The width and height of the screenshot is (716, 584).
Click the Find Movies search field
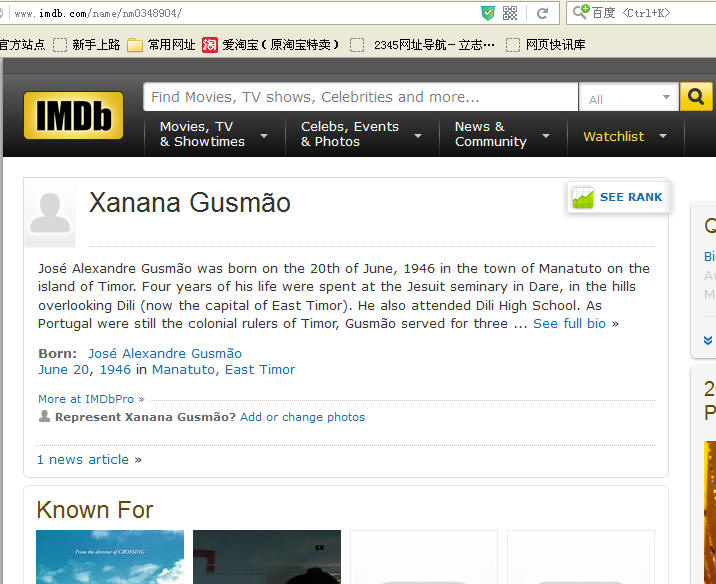pyautogui.click(x=361, y=97)
